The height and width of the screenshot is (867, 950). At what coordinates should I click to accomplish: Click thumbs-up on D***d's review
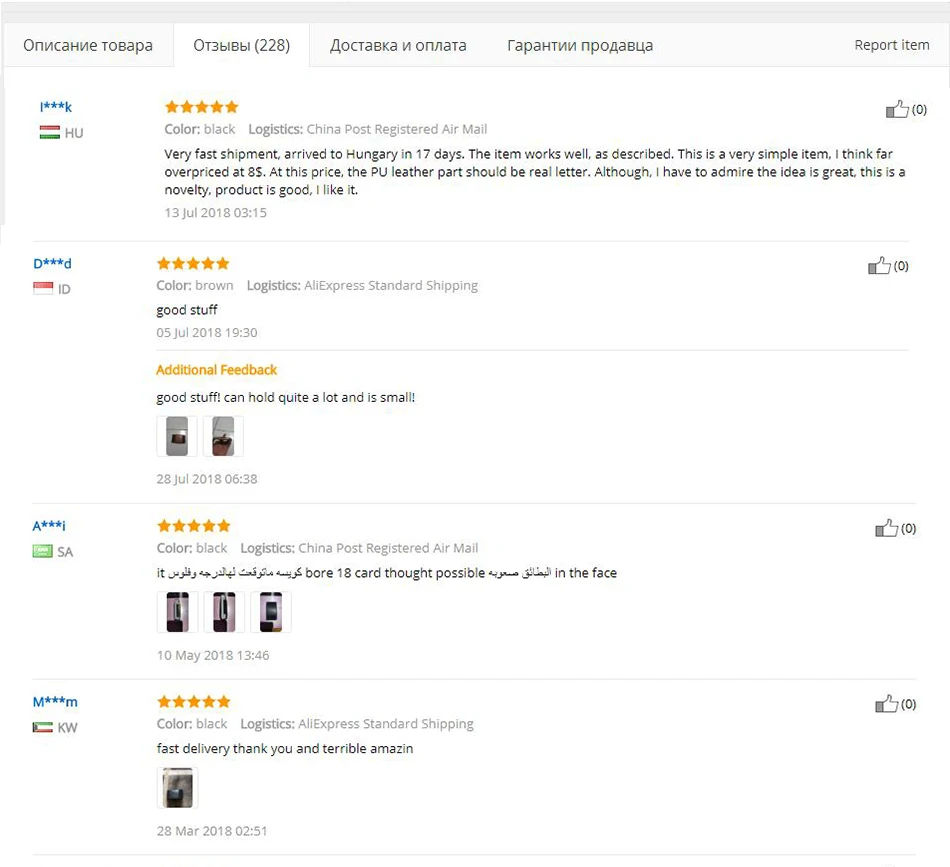click(879, 265)
